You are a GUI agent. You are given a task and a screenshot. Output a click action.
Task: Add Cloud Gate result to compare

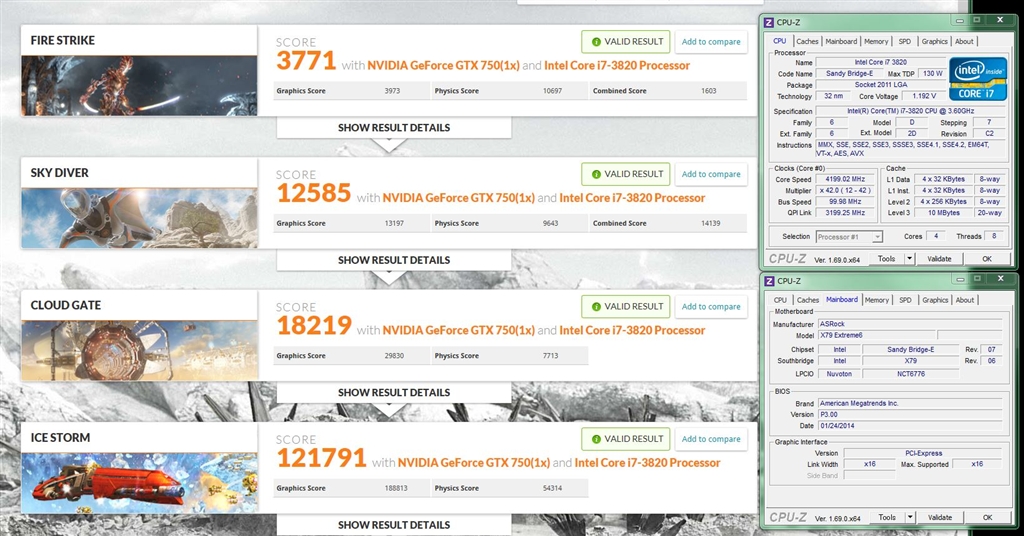coord(711,307)
